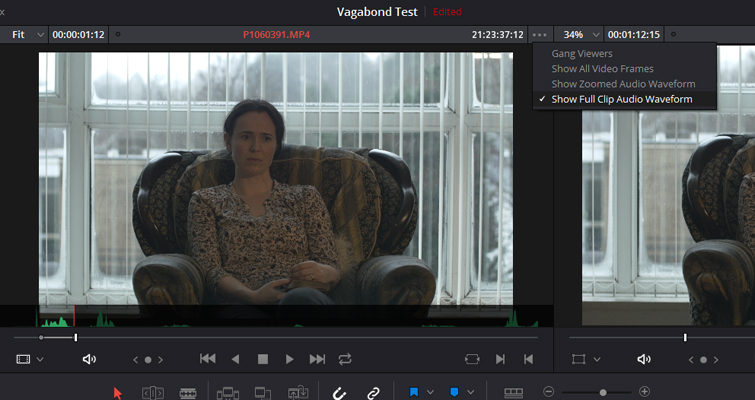Jump to the first frame
The image size is (755, 400).
208,359
